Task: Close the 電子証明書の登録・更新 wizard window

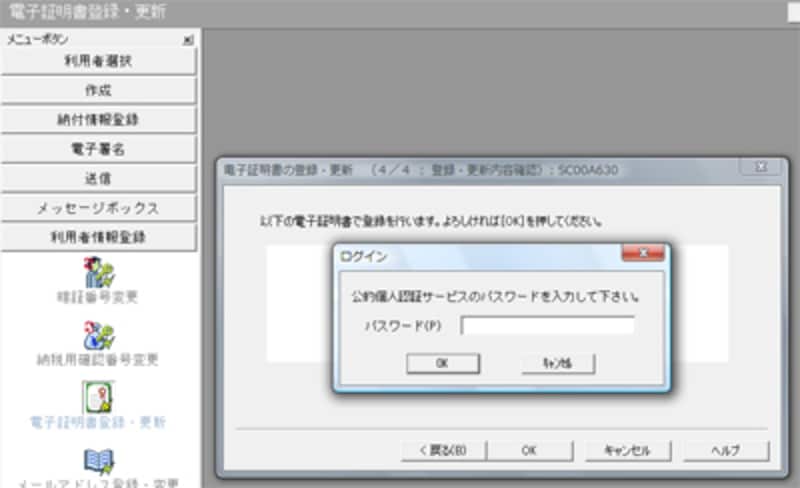Action: point(761,166)
